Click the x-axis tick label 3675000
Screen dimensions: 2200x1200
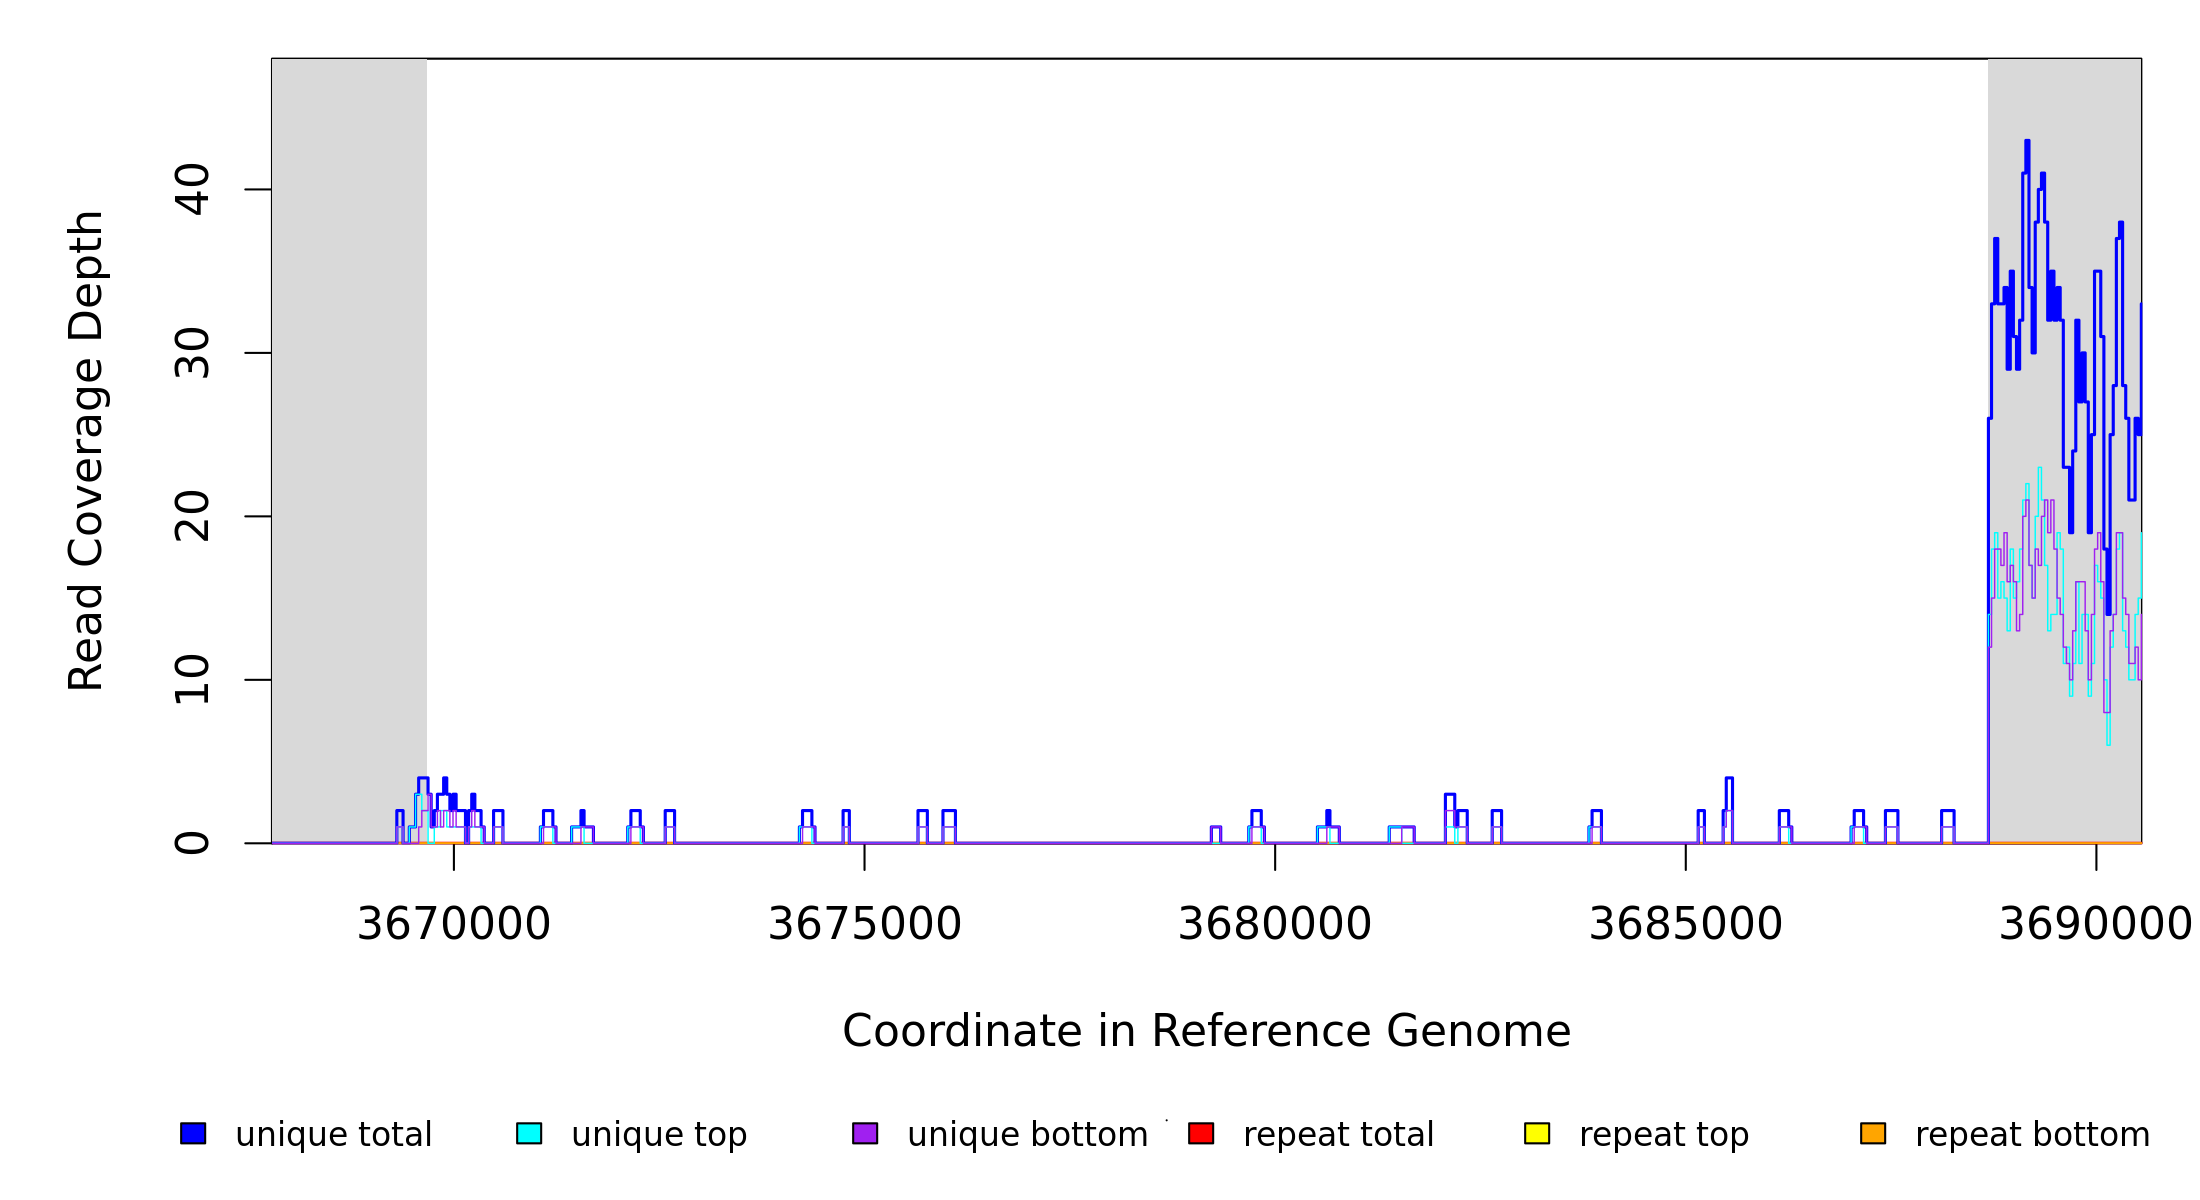pyautogui.click(x=864, y=924)
